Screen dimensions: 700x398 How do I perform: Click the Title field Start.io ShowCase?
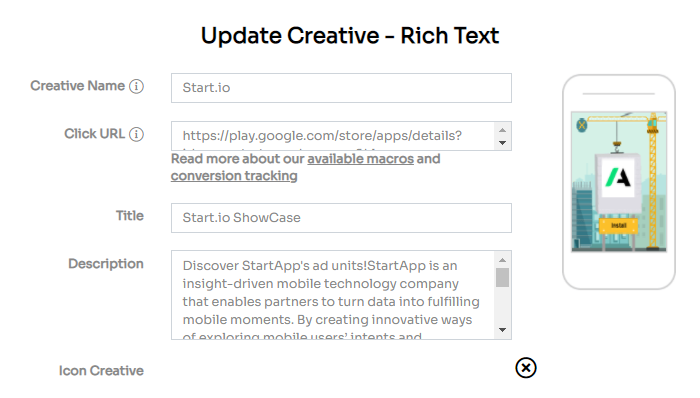click(x=341, y=218)
